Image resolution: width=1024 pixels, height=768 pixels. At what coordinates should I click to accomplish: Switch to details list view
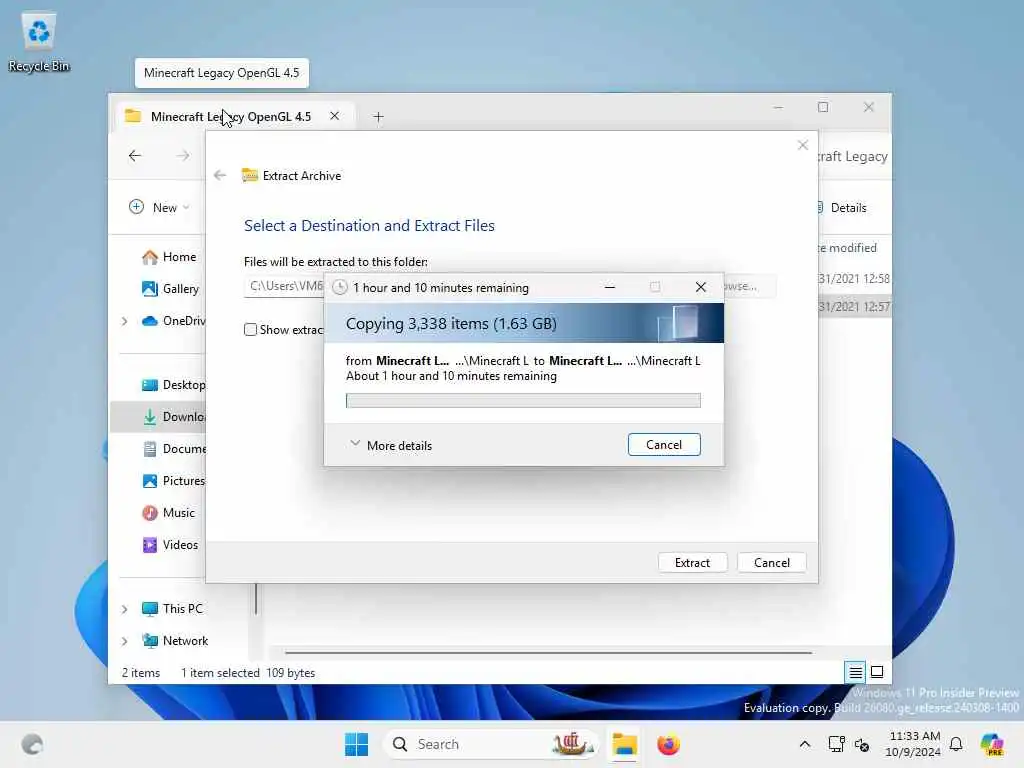tap(856, 672)
